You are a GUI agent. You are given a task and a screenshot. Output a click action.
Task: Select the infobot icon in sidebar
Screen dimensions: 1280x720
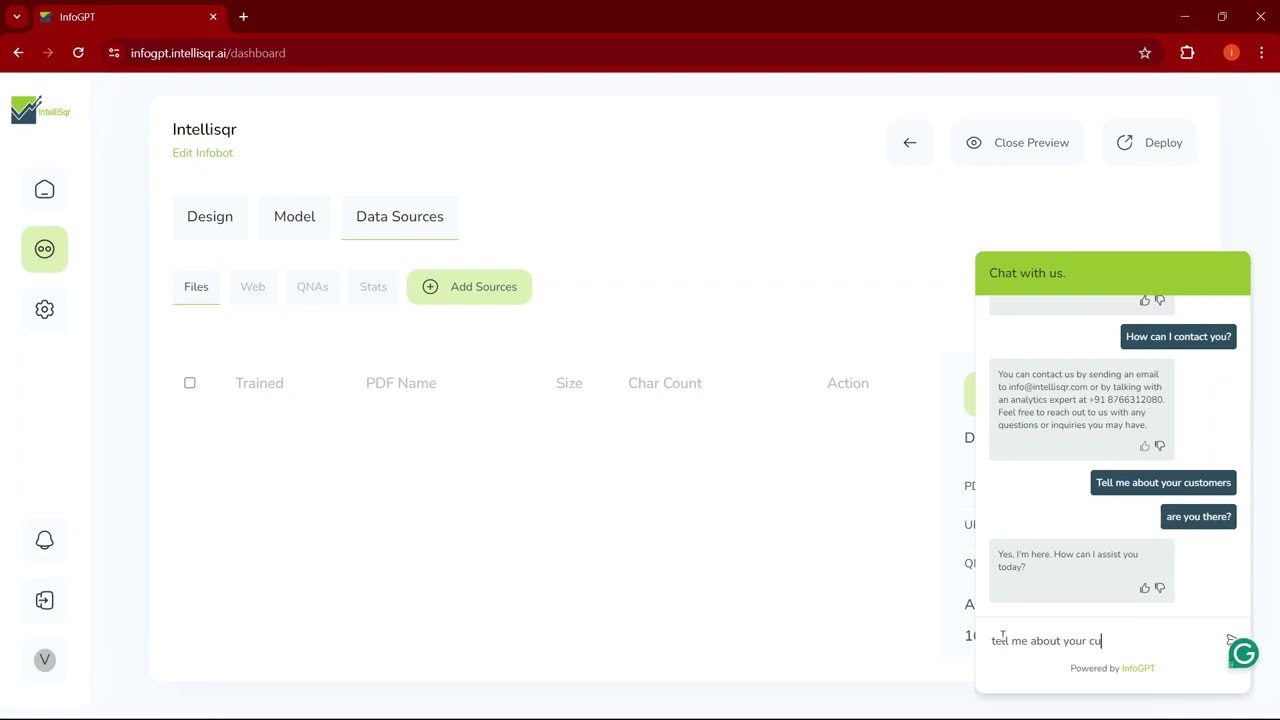44,249
